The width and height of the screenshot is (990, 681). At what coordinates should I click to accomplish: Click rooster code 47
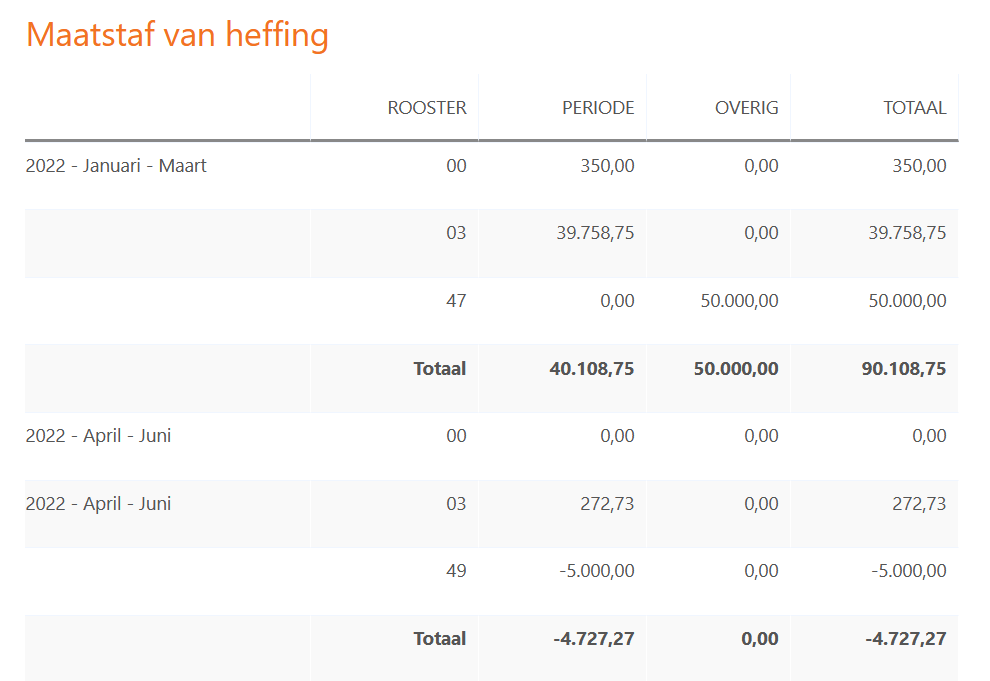tap(456, 300)
